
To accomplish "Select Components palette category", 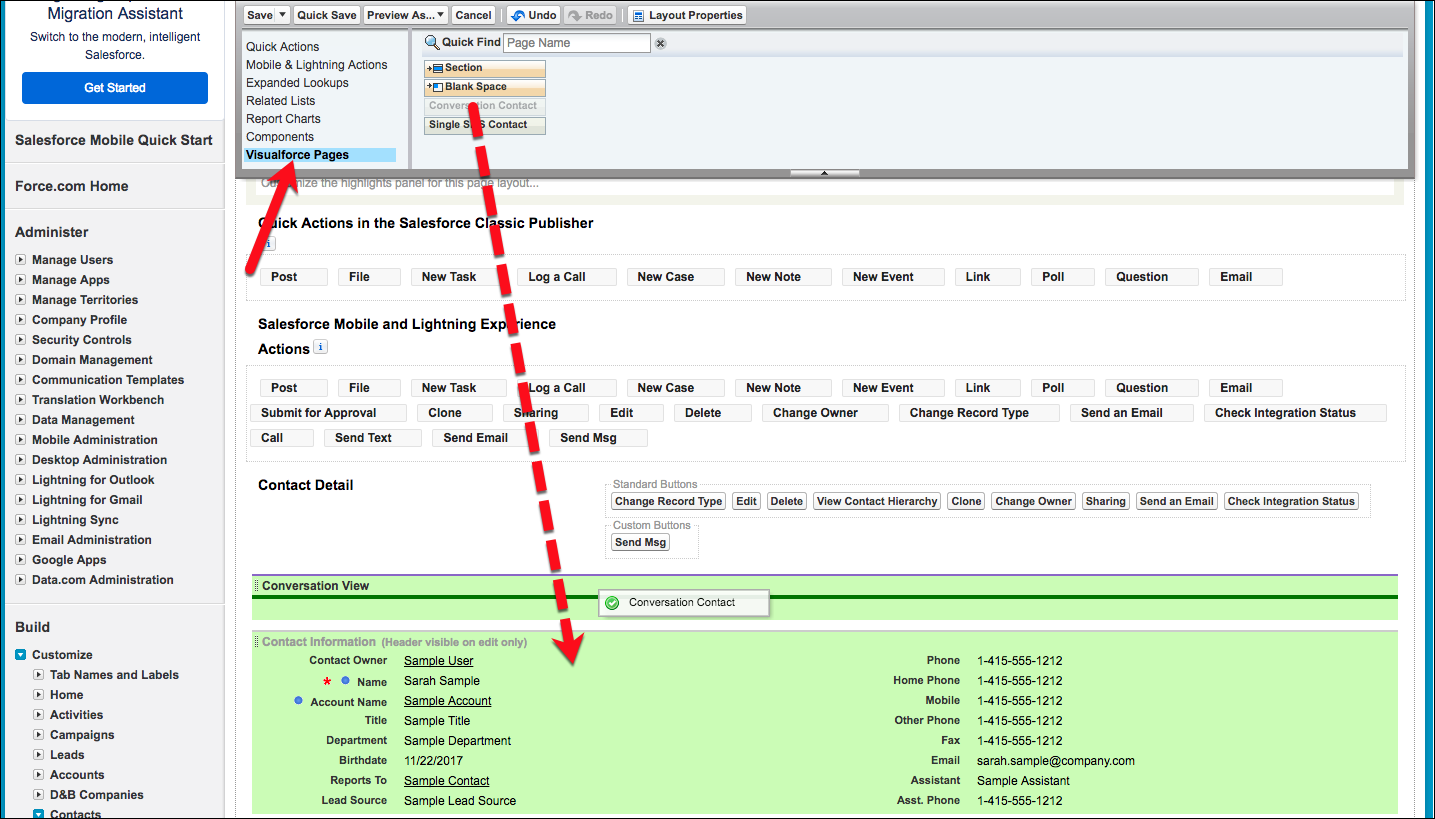I will 280,137.
